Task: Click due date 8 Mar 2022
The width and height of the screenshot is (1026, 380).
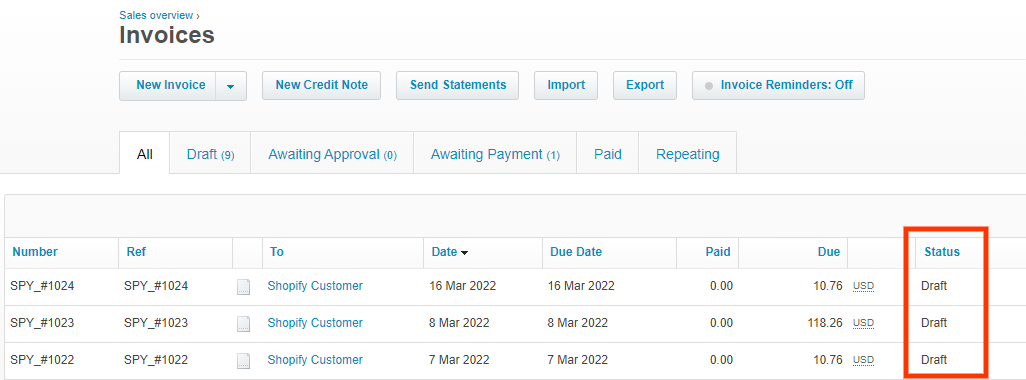Action: pos(578,322)
